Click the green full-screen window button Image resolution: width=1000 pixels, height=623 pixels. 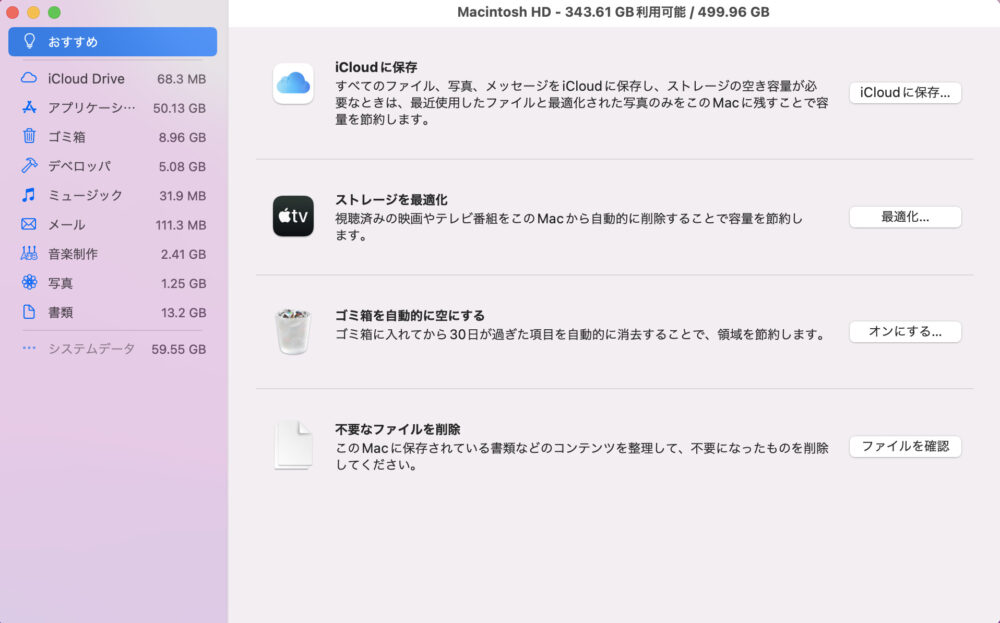click(54, 12)
